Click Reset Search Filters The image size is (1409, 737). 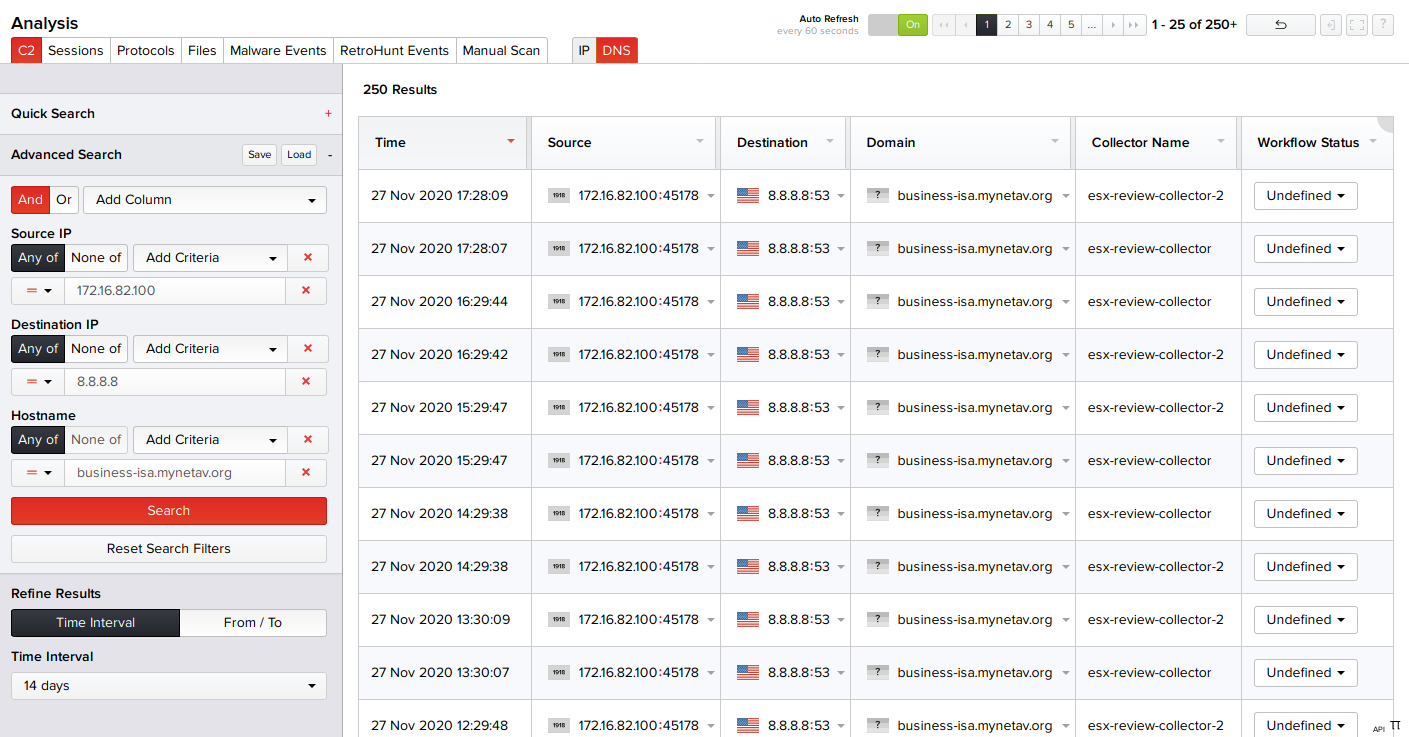pos(168,549)
